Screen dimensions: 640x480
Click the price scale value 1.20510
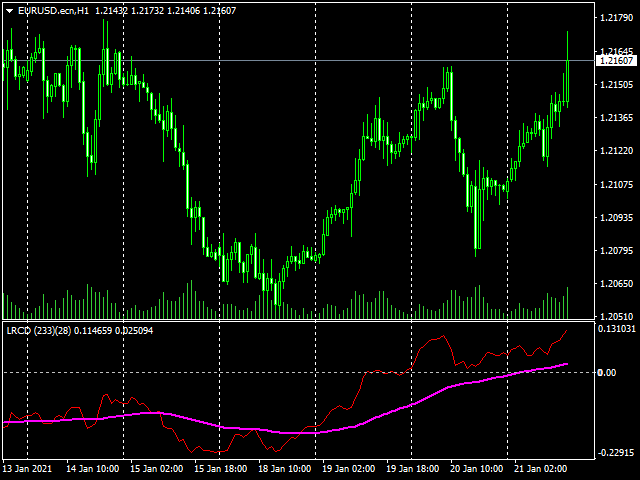click(x=616, y=316)
